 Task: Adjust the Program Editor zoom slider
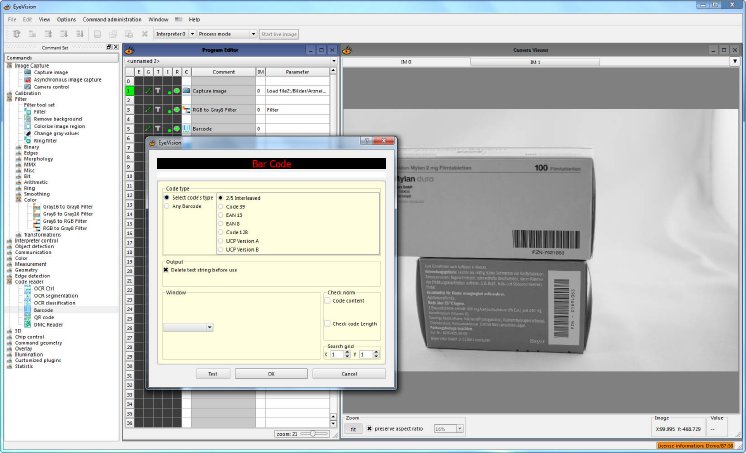tap(313, 434)
